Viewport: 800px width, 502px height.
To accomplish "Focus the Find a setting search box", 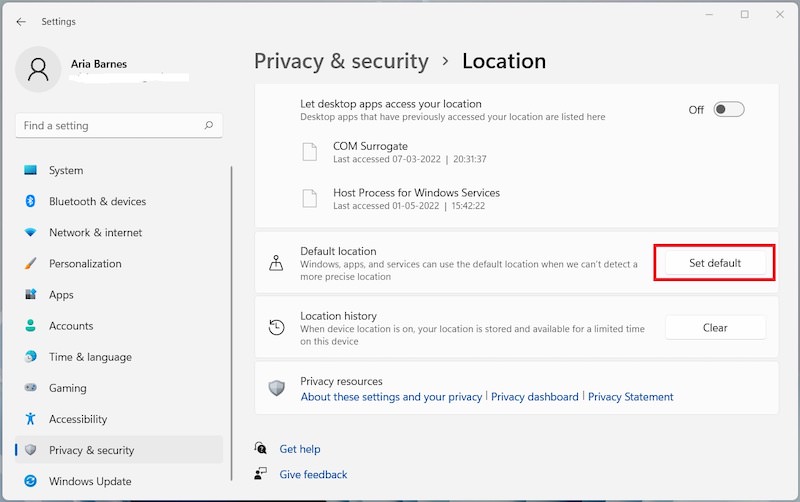I will coord(119,126).
